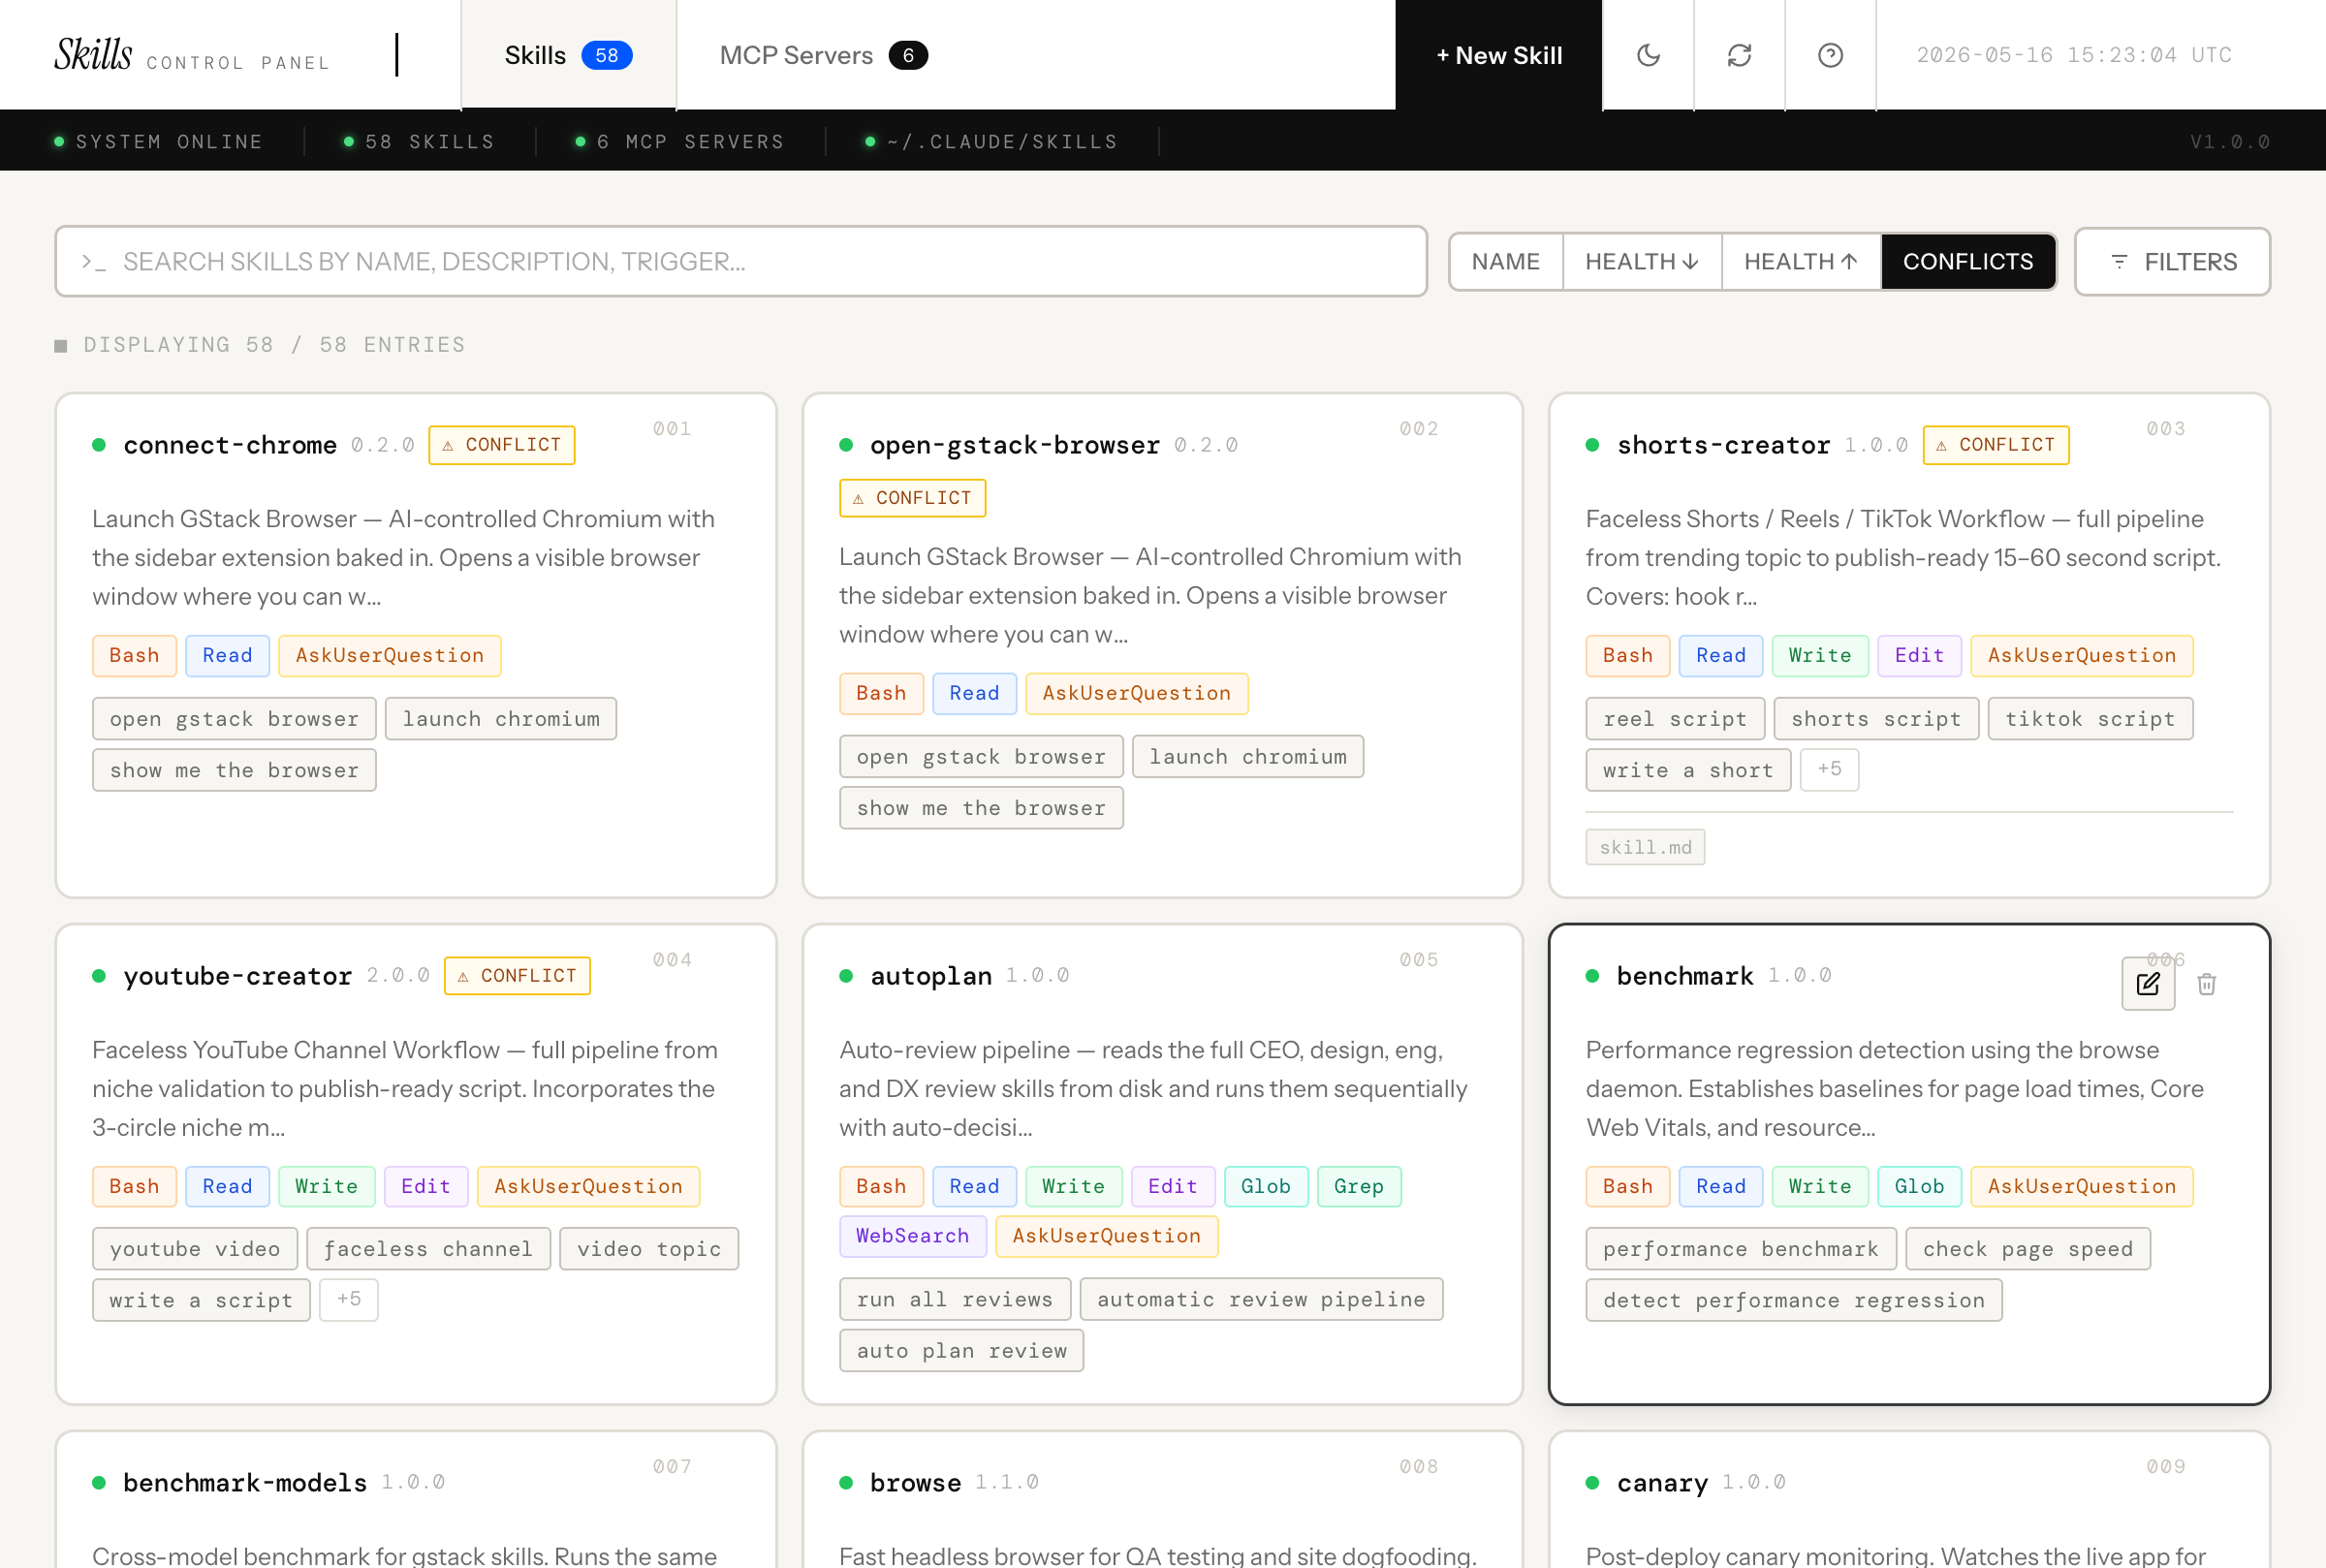Viewport: 2326px width, 1568px height.
Task: Click the Skills Control Panel logo
Action: coord(192,55)
